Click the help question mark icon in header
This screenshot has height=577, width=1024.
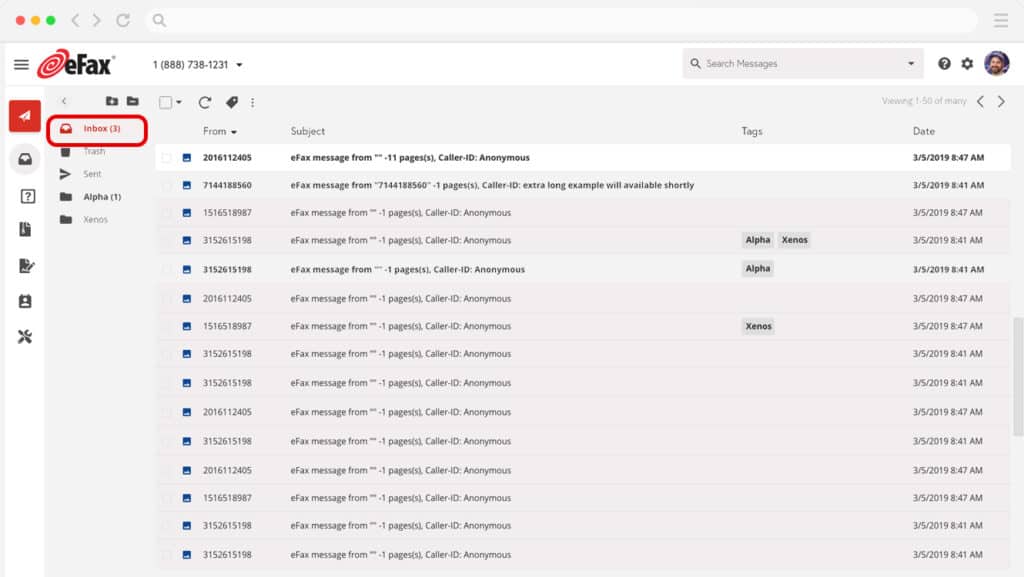pos(944,64)
